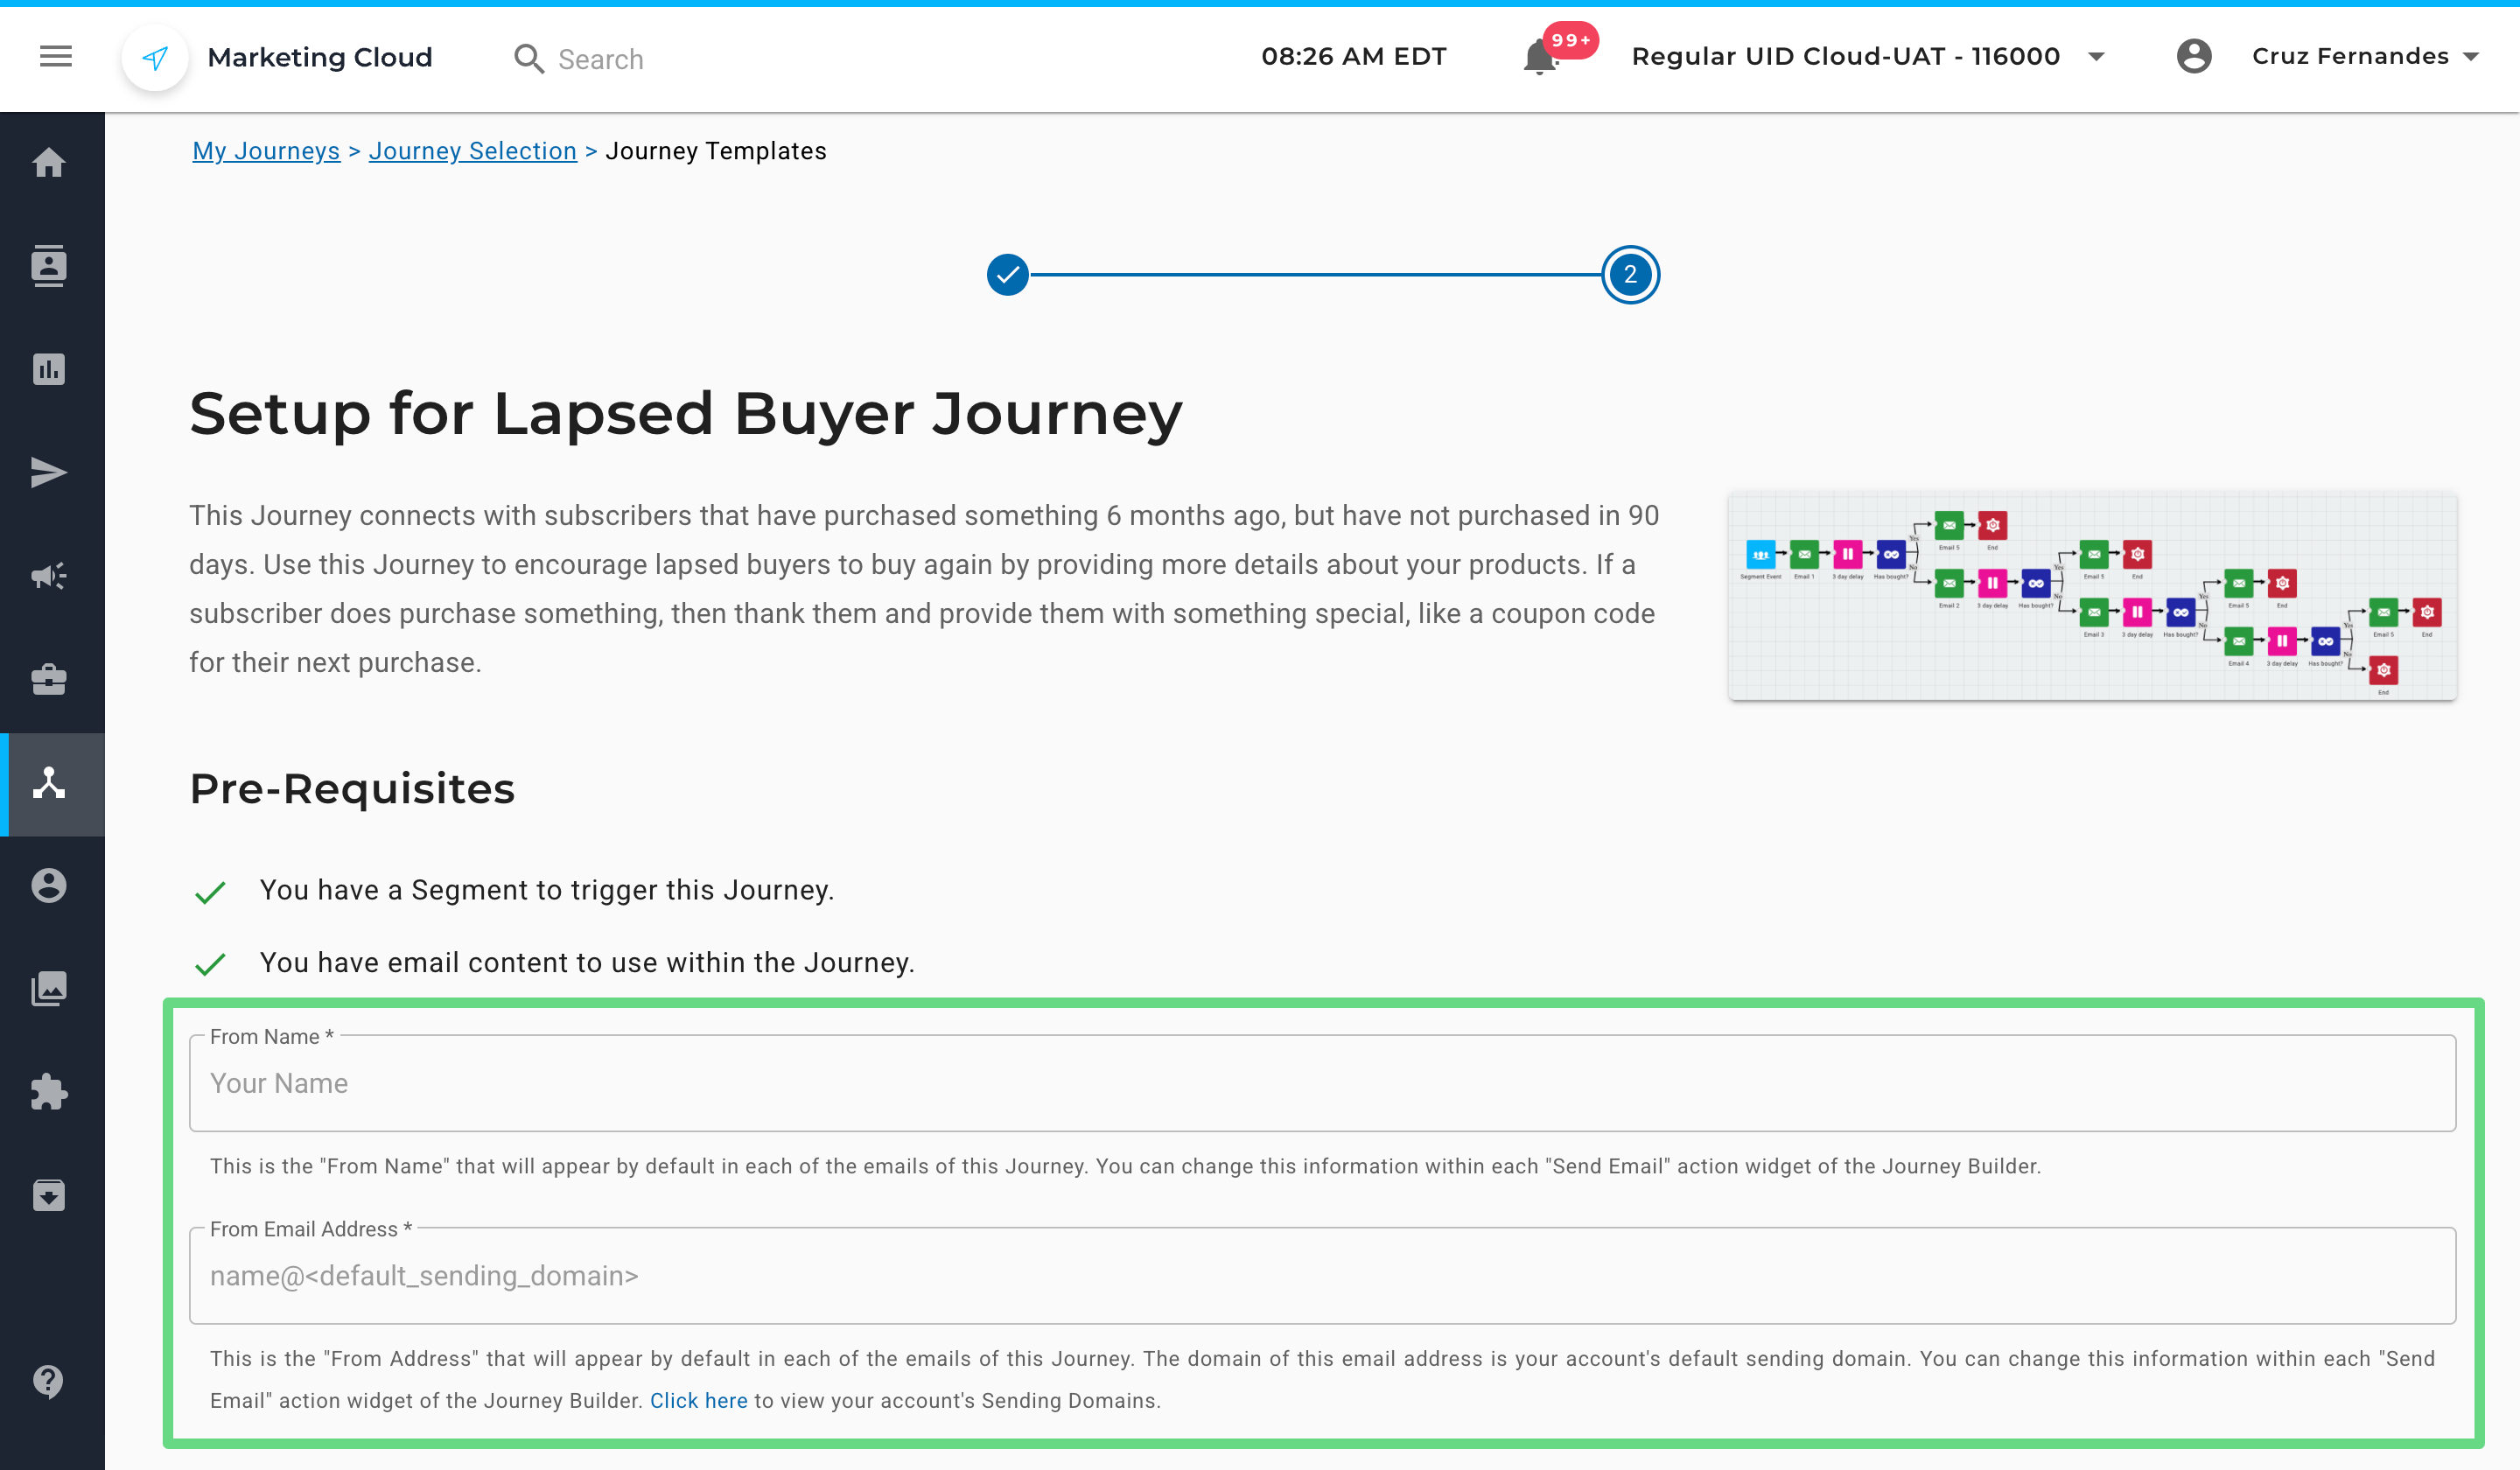Open the account person sidebar icon

pyautogui.click(x=49, y=885)
